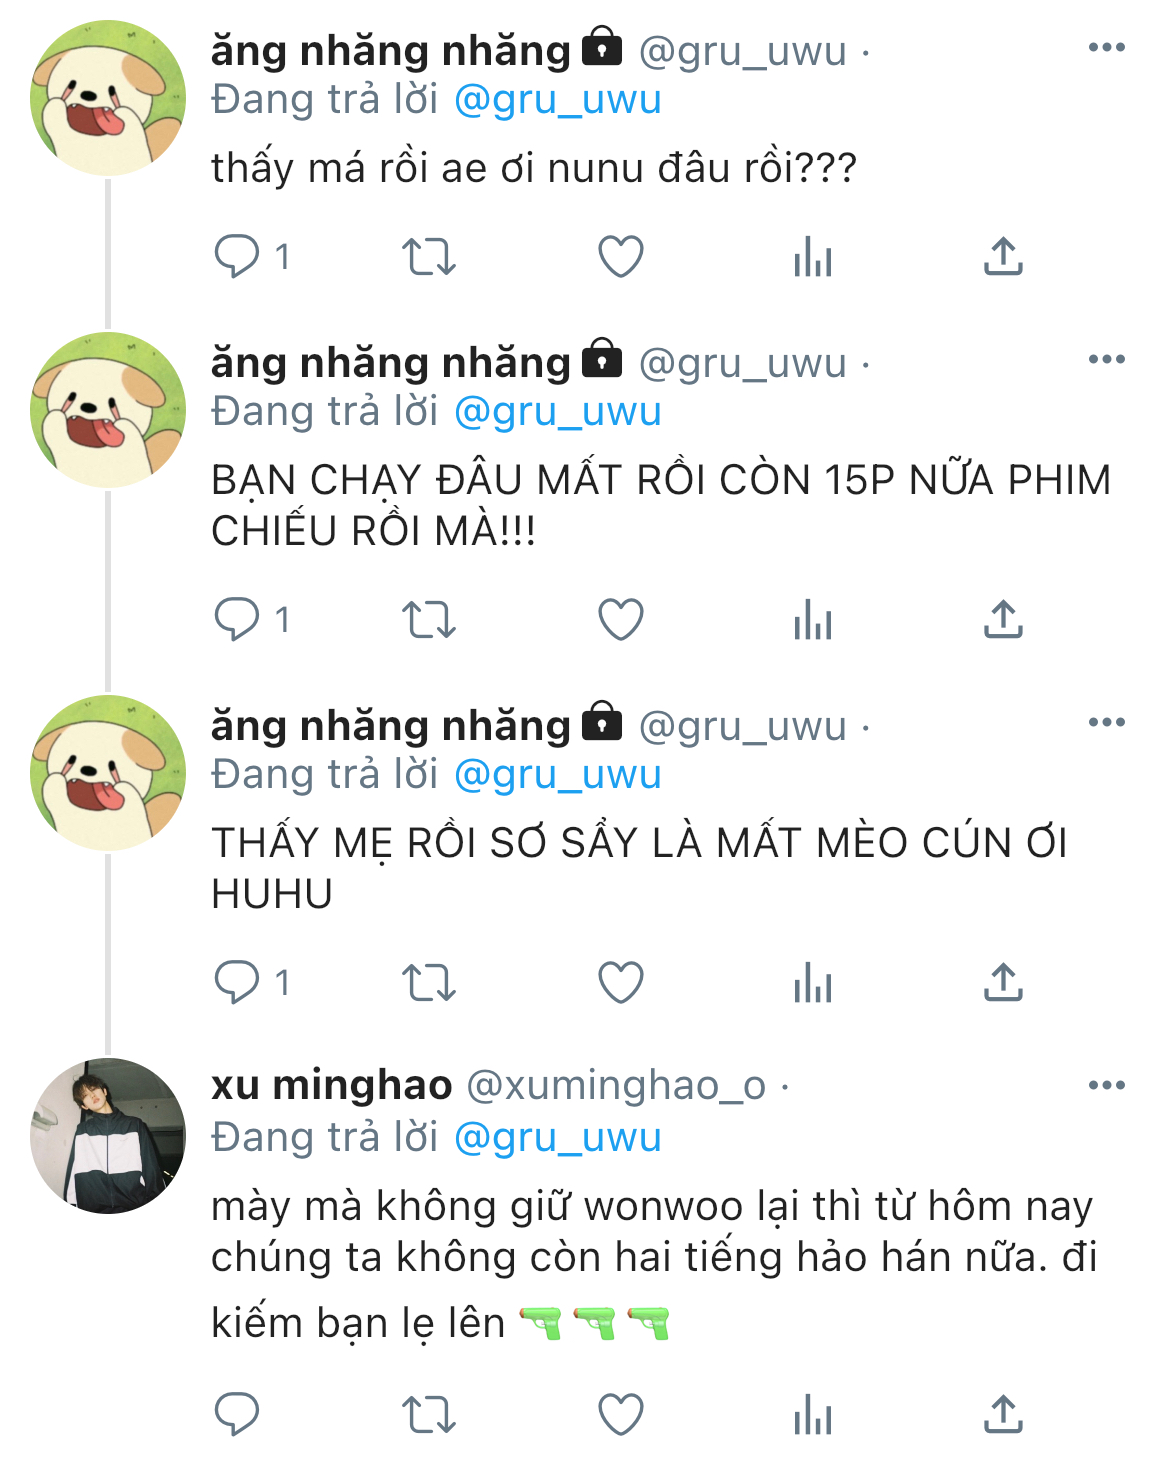
Task: View analytics of 'MẤT MÈO CÚN ƠI' tweet
Action: tap(812, 982)
